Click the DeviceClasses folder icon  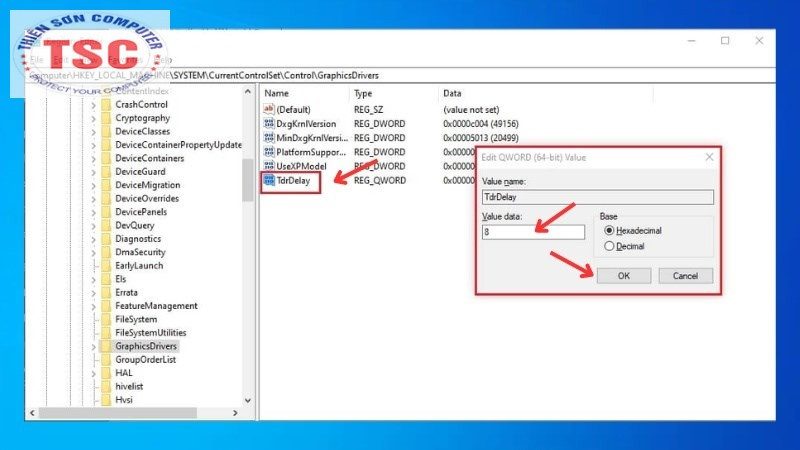pyautogui.click(x=106, y=131)
